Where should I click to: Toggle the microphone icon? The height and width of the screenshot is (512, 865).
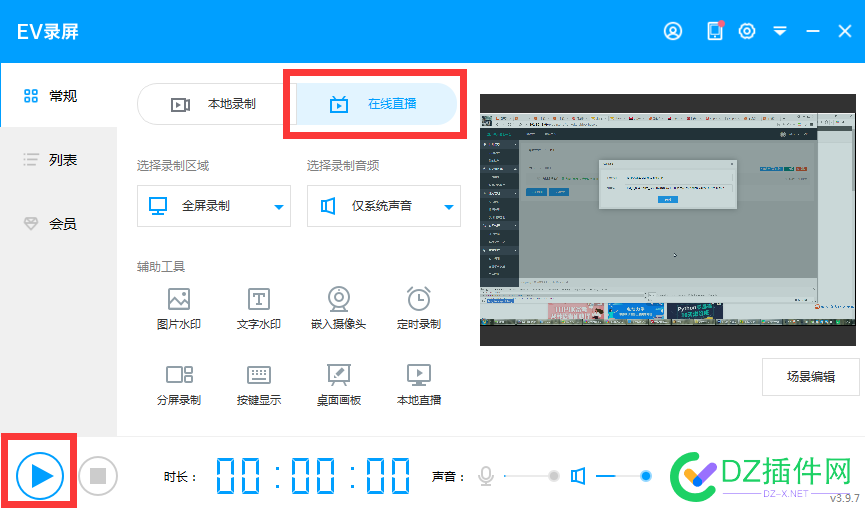(x=485, y=476)
